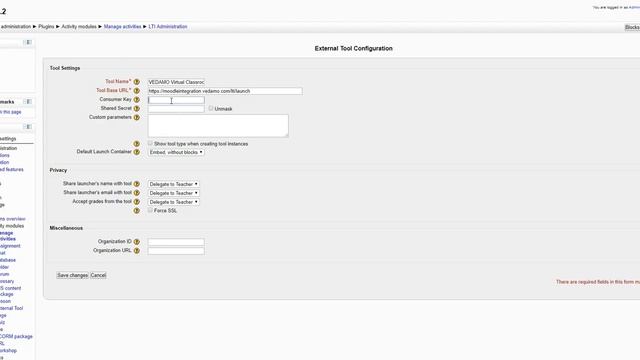Open Accept grades from the tool dropdown
The width and height of the screenshot is (640, 360).
coord(173,202)
